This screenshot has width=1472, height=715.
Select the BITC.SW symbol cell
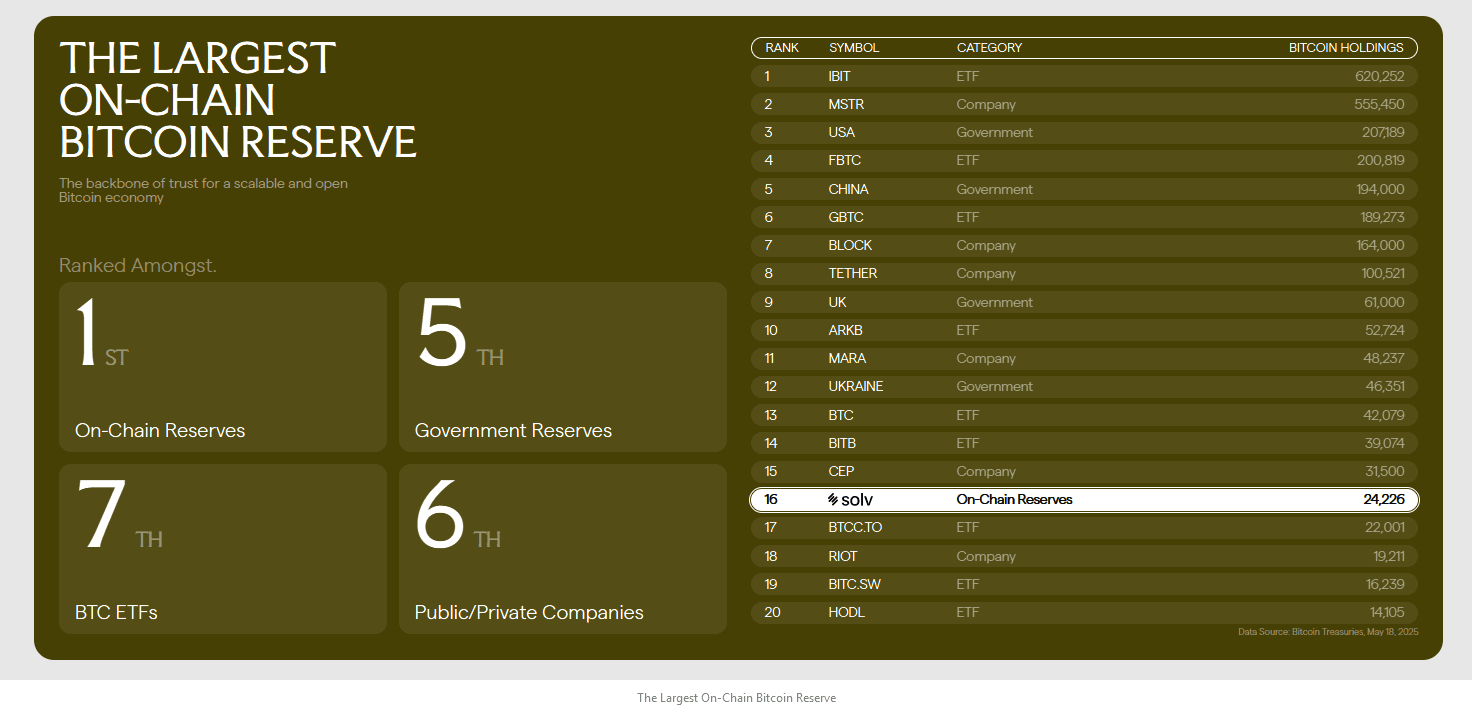point(854,584)
